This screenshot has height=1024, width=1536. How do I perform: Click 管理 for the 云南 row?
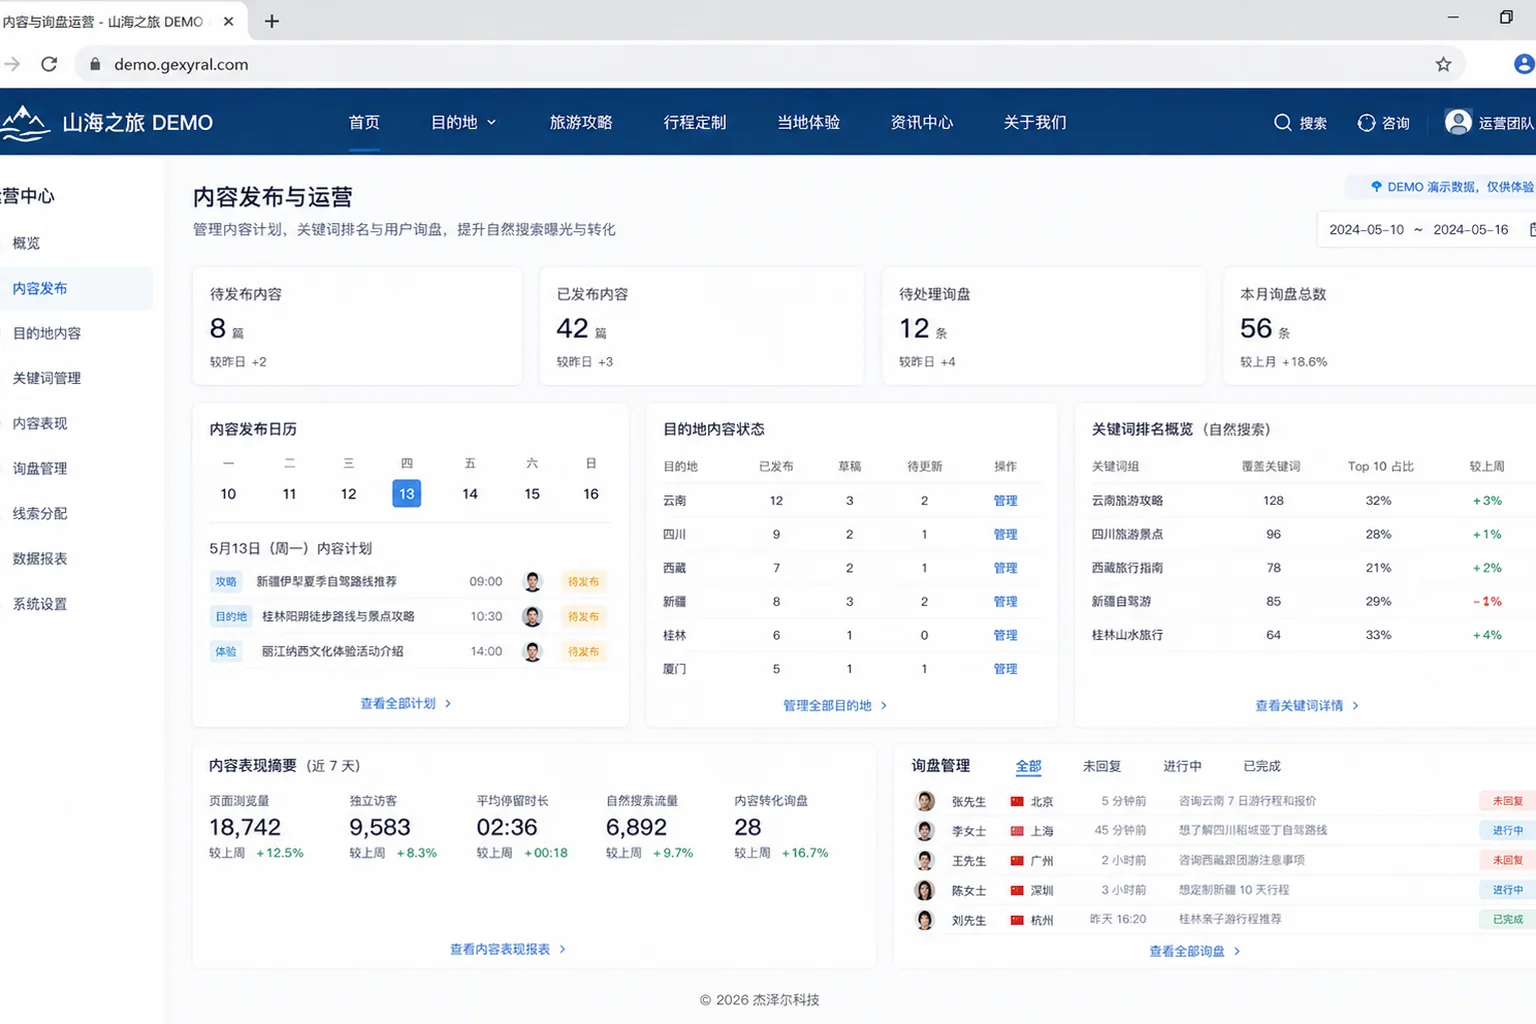point(1005,501)
